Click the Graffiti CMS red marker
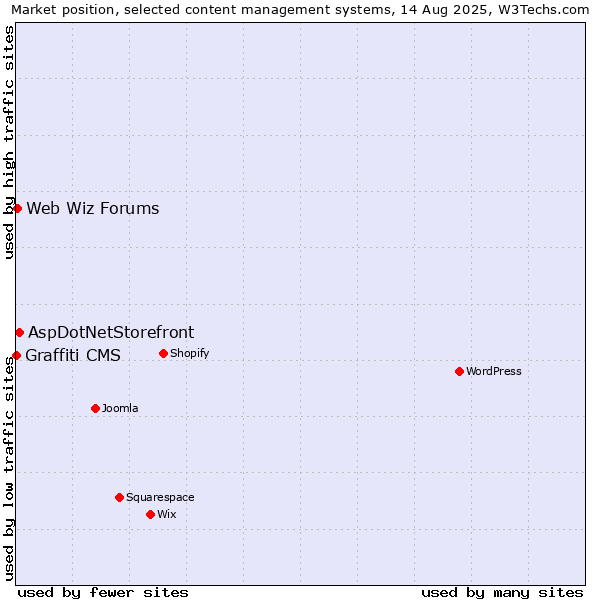600x600 pixels. pos(16,355)
